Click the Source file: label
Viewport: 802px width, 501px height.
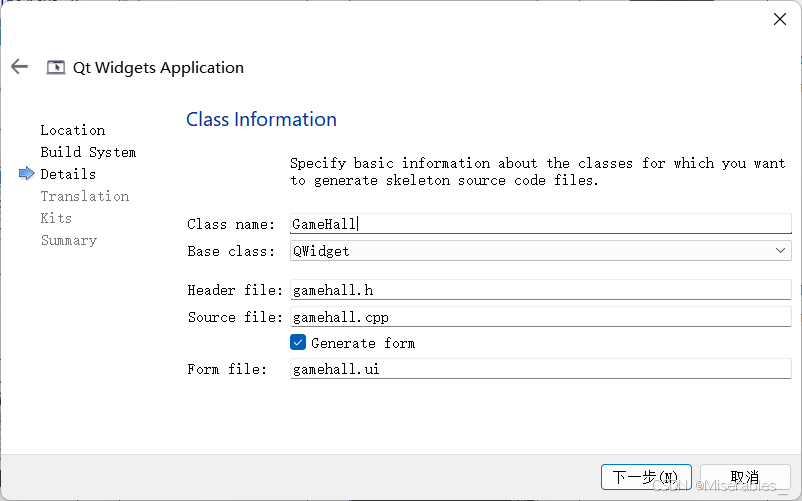click(x=235, y=317)
